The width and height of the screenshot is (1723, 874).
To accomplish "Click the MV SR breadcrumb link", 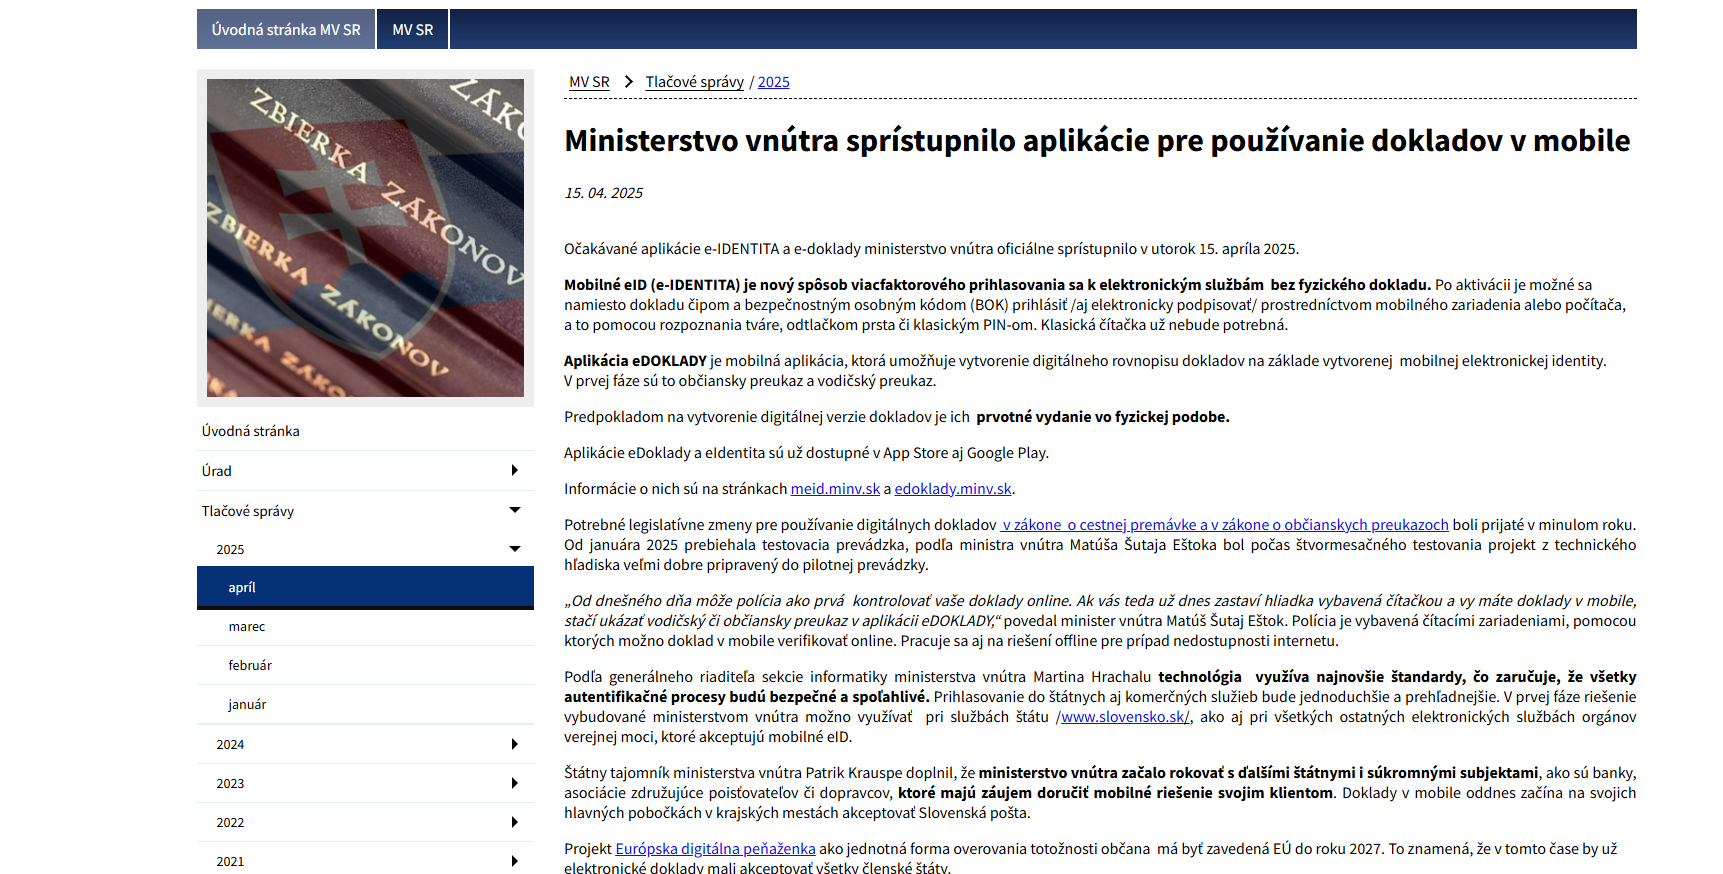I will [589, 82].
